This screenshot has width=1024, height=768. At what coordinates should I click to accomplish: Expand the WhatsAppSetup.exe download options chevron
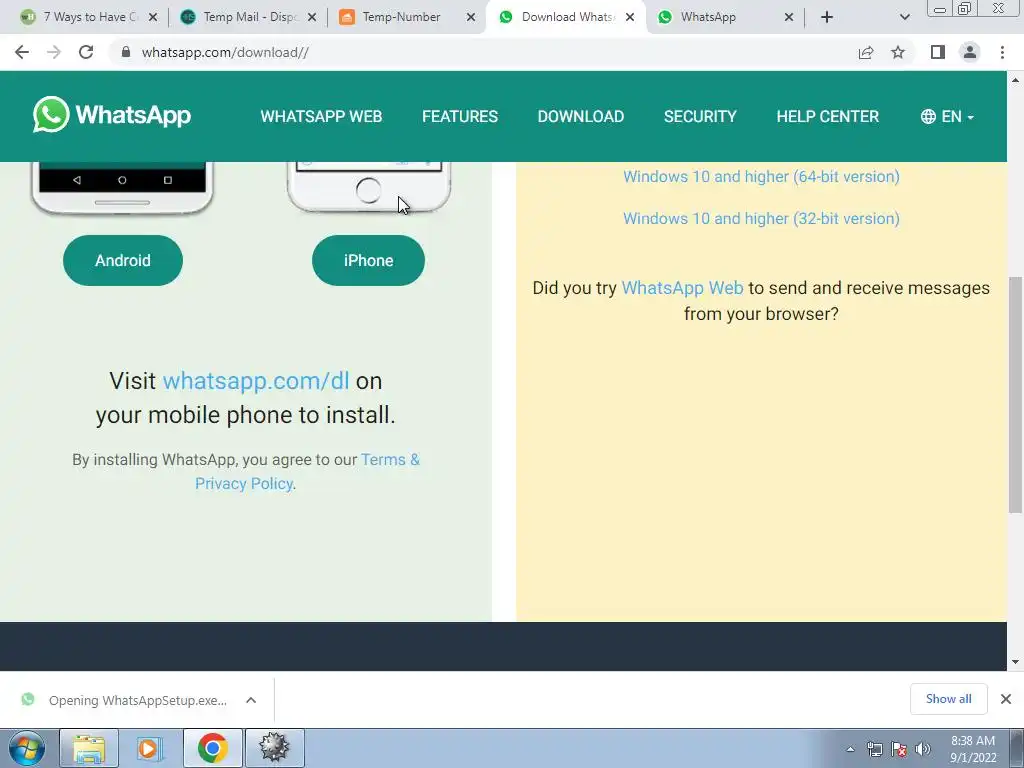pyautogui.click(x=251, y=700)
